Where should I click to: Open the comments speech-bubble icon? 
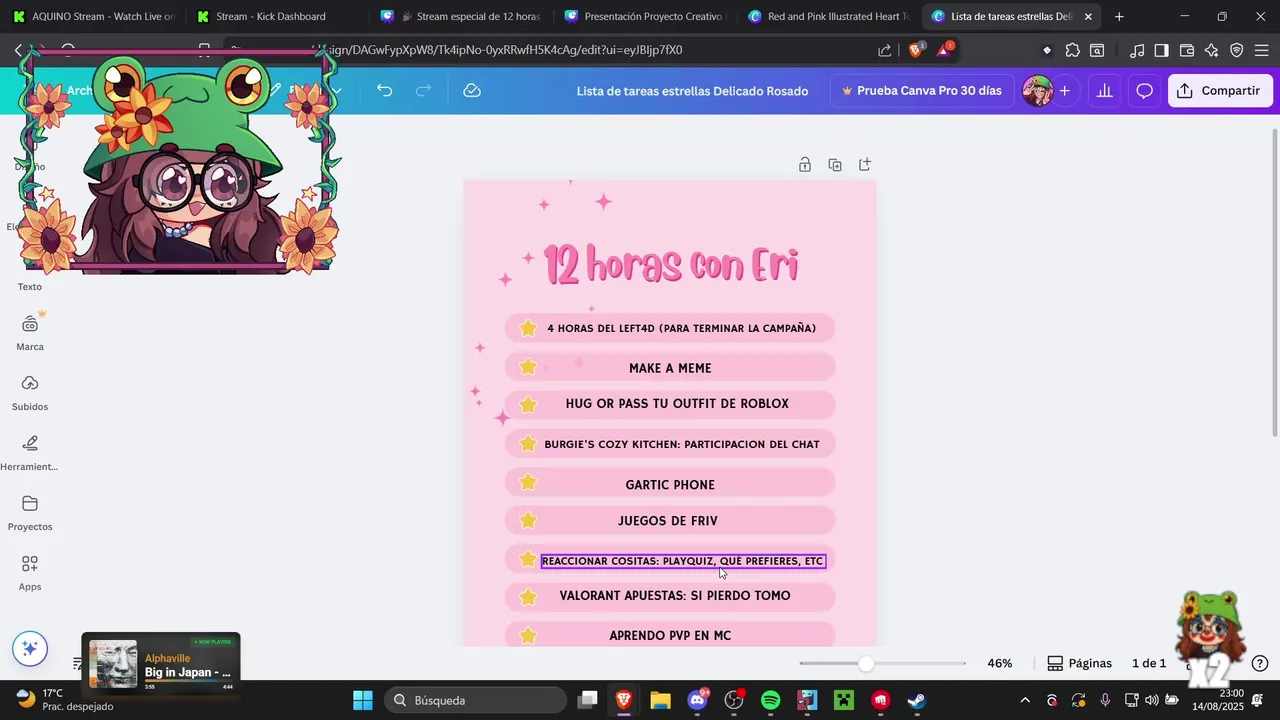click(1145, 91)
